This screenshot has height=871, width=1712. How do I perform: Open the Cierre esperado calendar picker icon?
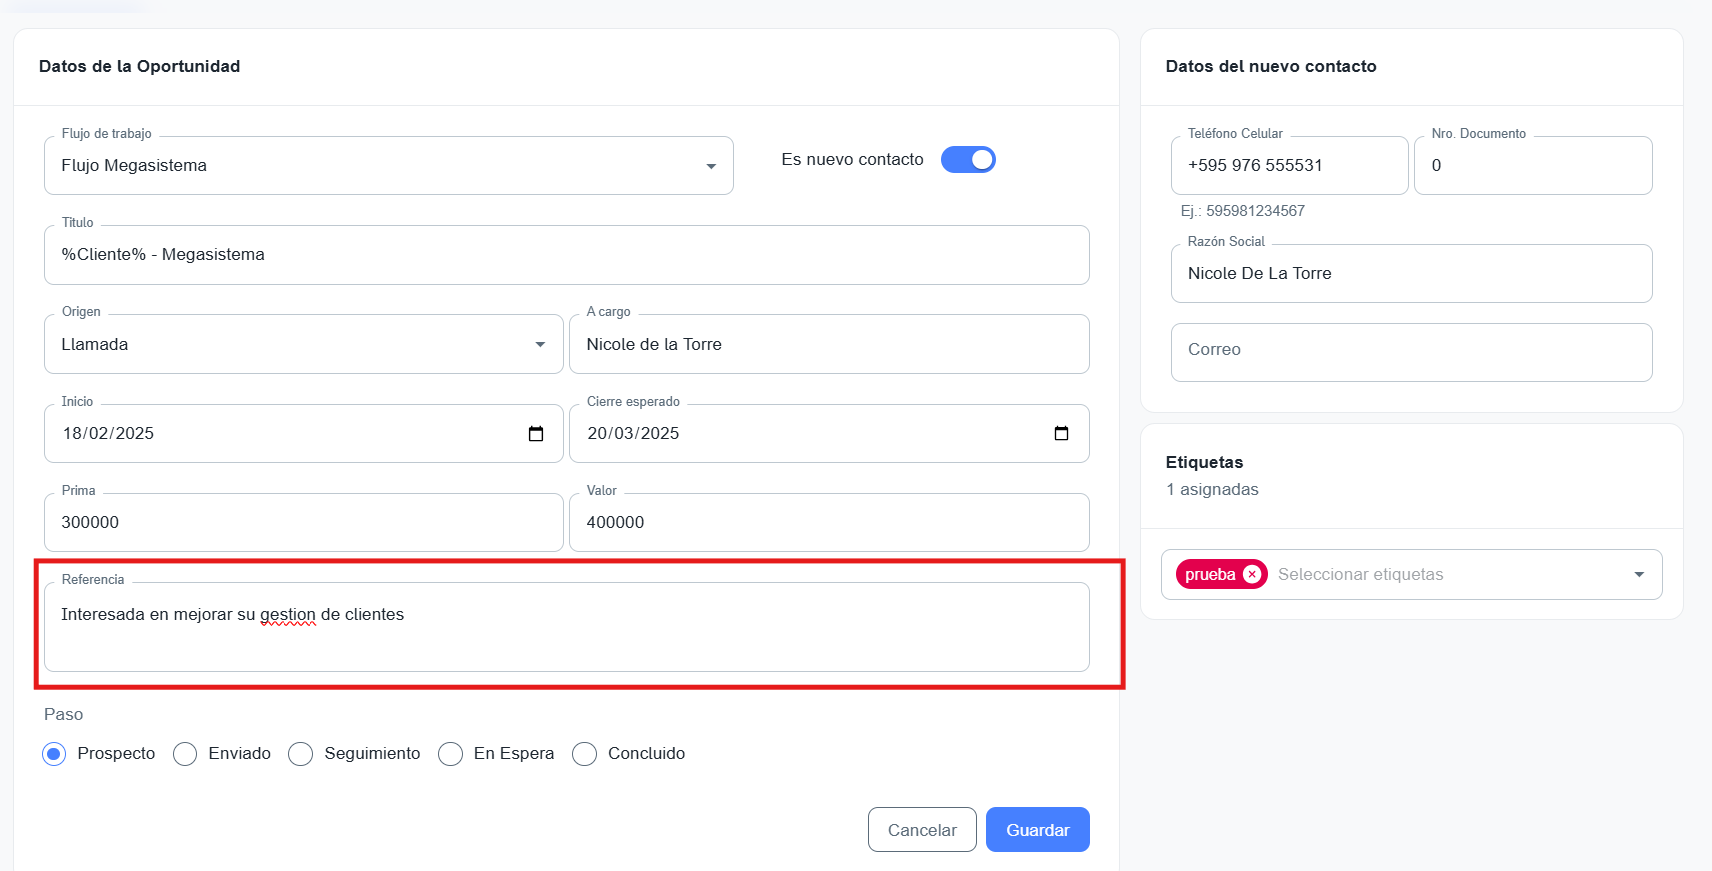coord(1061,434)
